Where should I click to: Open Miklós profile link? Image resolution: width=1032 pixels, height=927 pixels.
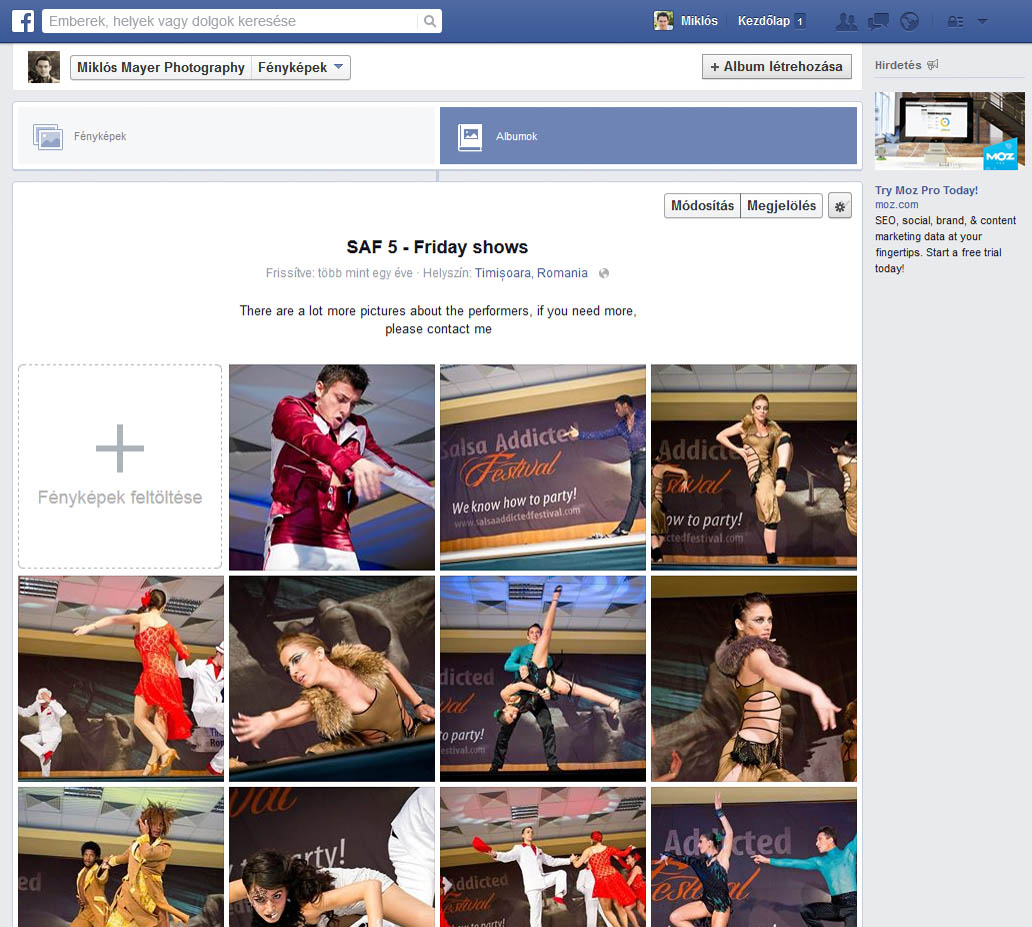point(699,21)
